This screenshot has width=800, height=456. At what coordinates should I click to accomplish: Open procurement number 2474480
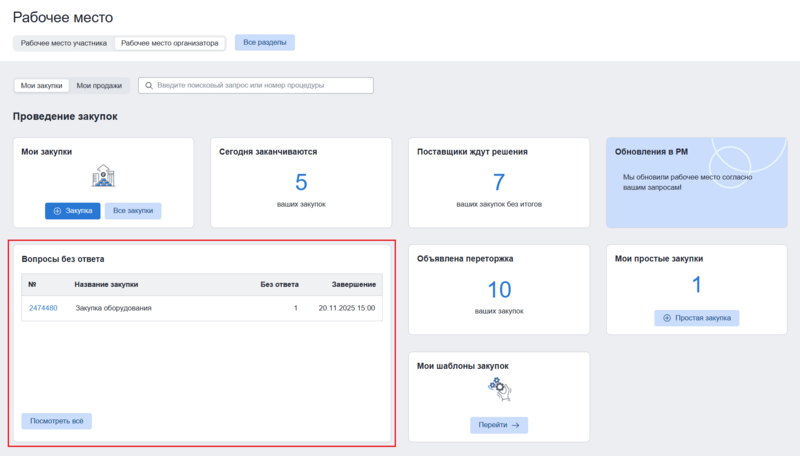(43, 308)
